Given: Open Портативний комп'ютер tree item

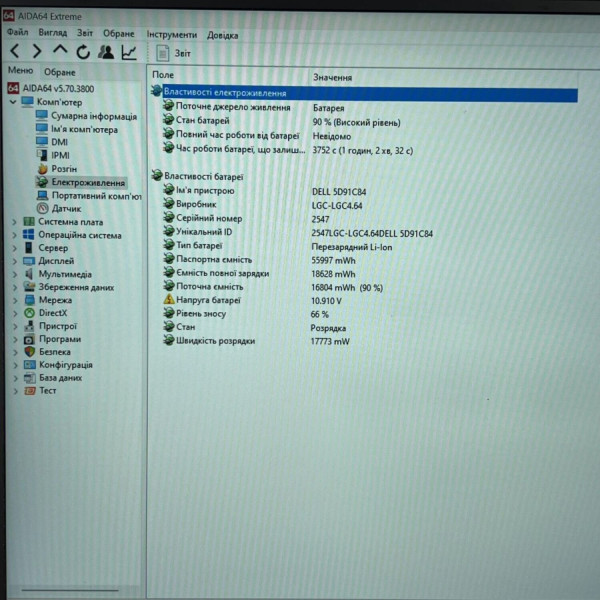Looking at the screenshot, I should (x=89, y=196).
